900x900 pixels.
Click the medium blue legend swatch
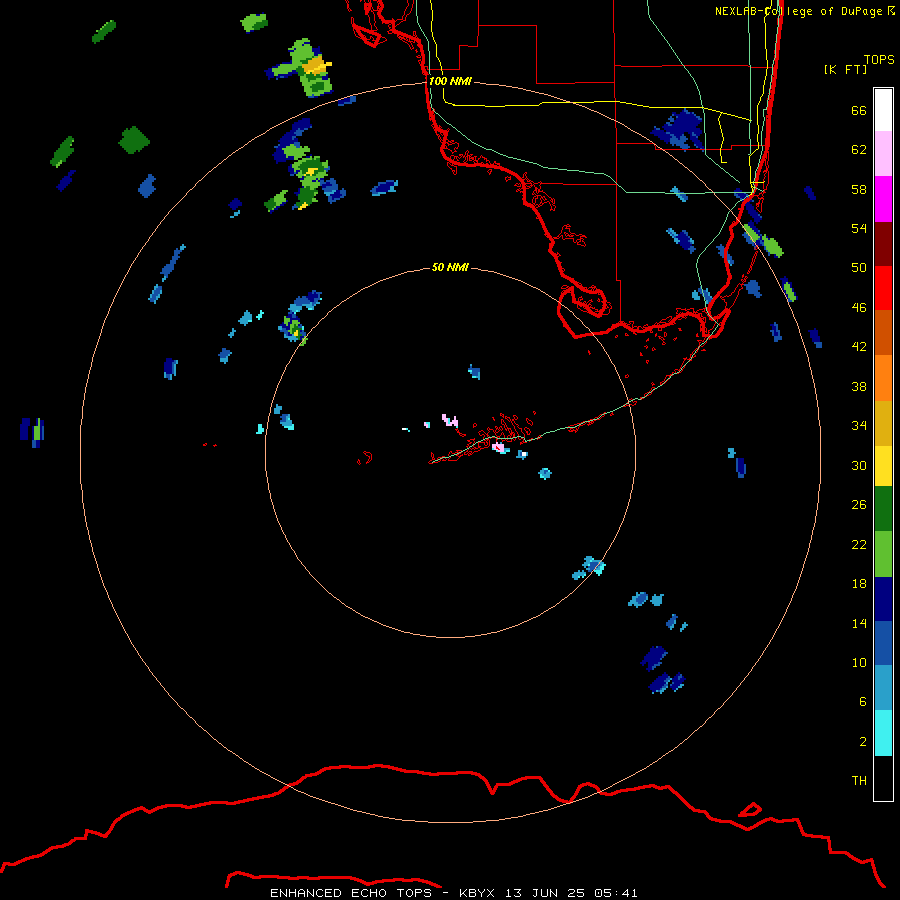(883, 643)
